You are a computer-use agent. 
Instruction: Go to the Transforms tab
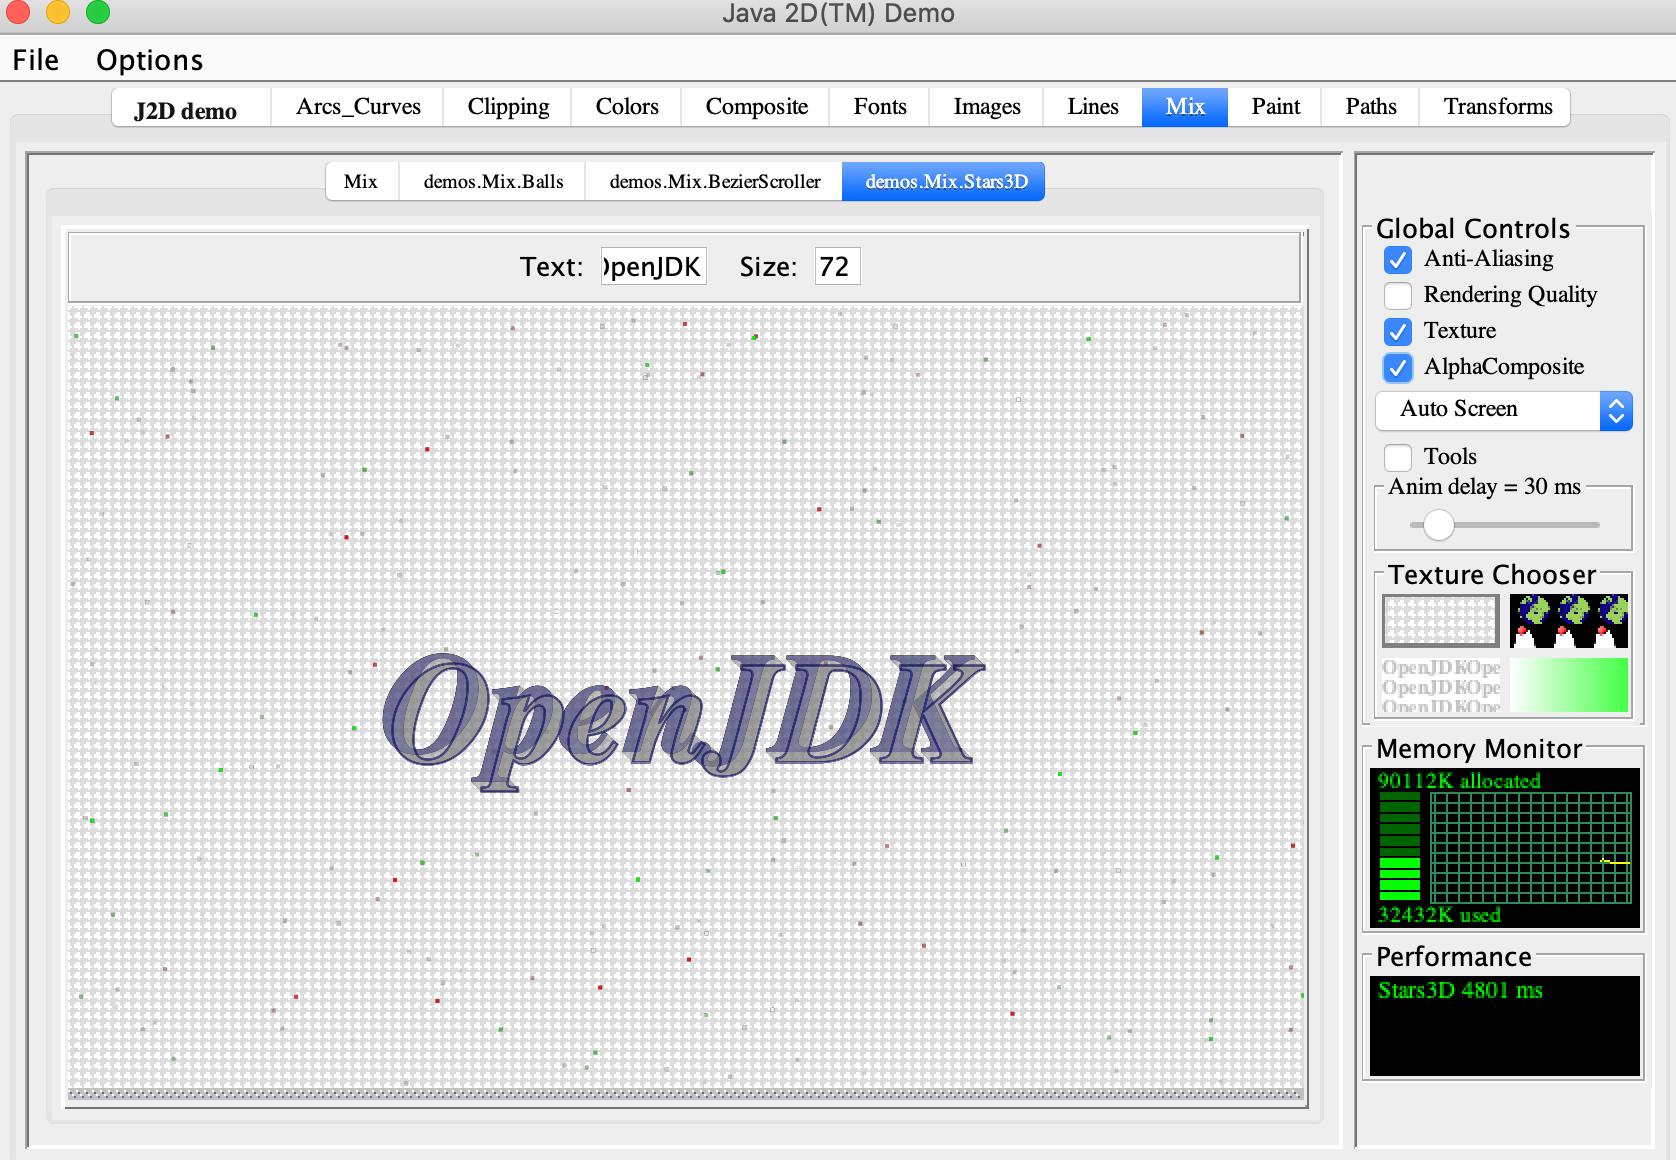click(x=1497, y=107)
